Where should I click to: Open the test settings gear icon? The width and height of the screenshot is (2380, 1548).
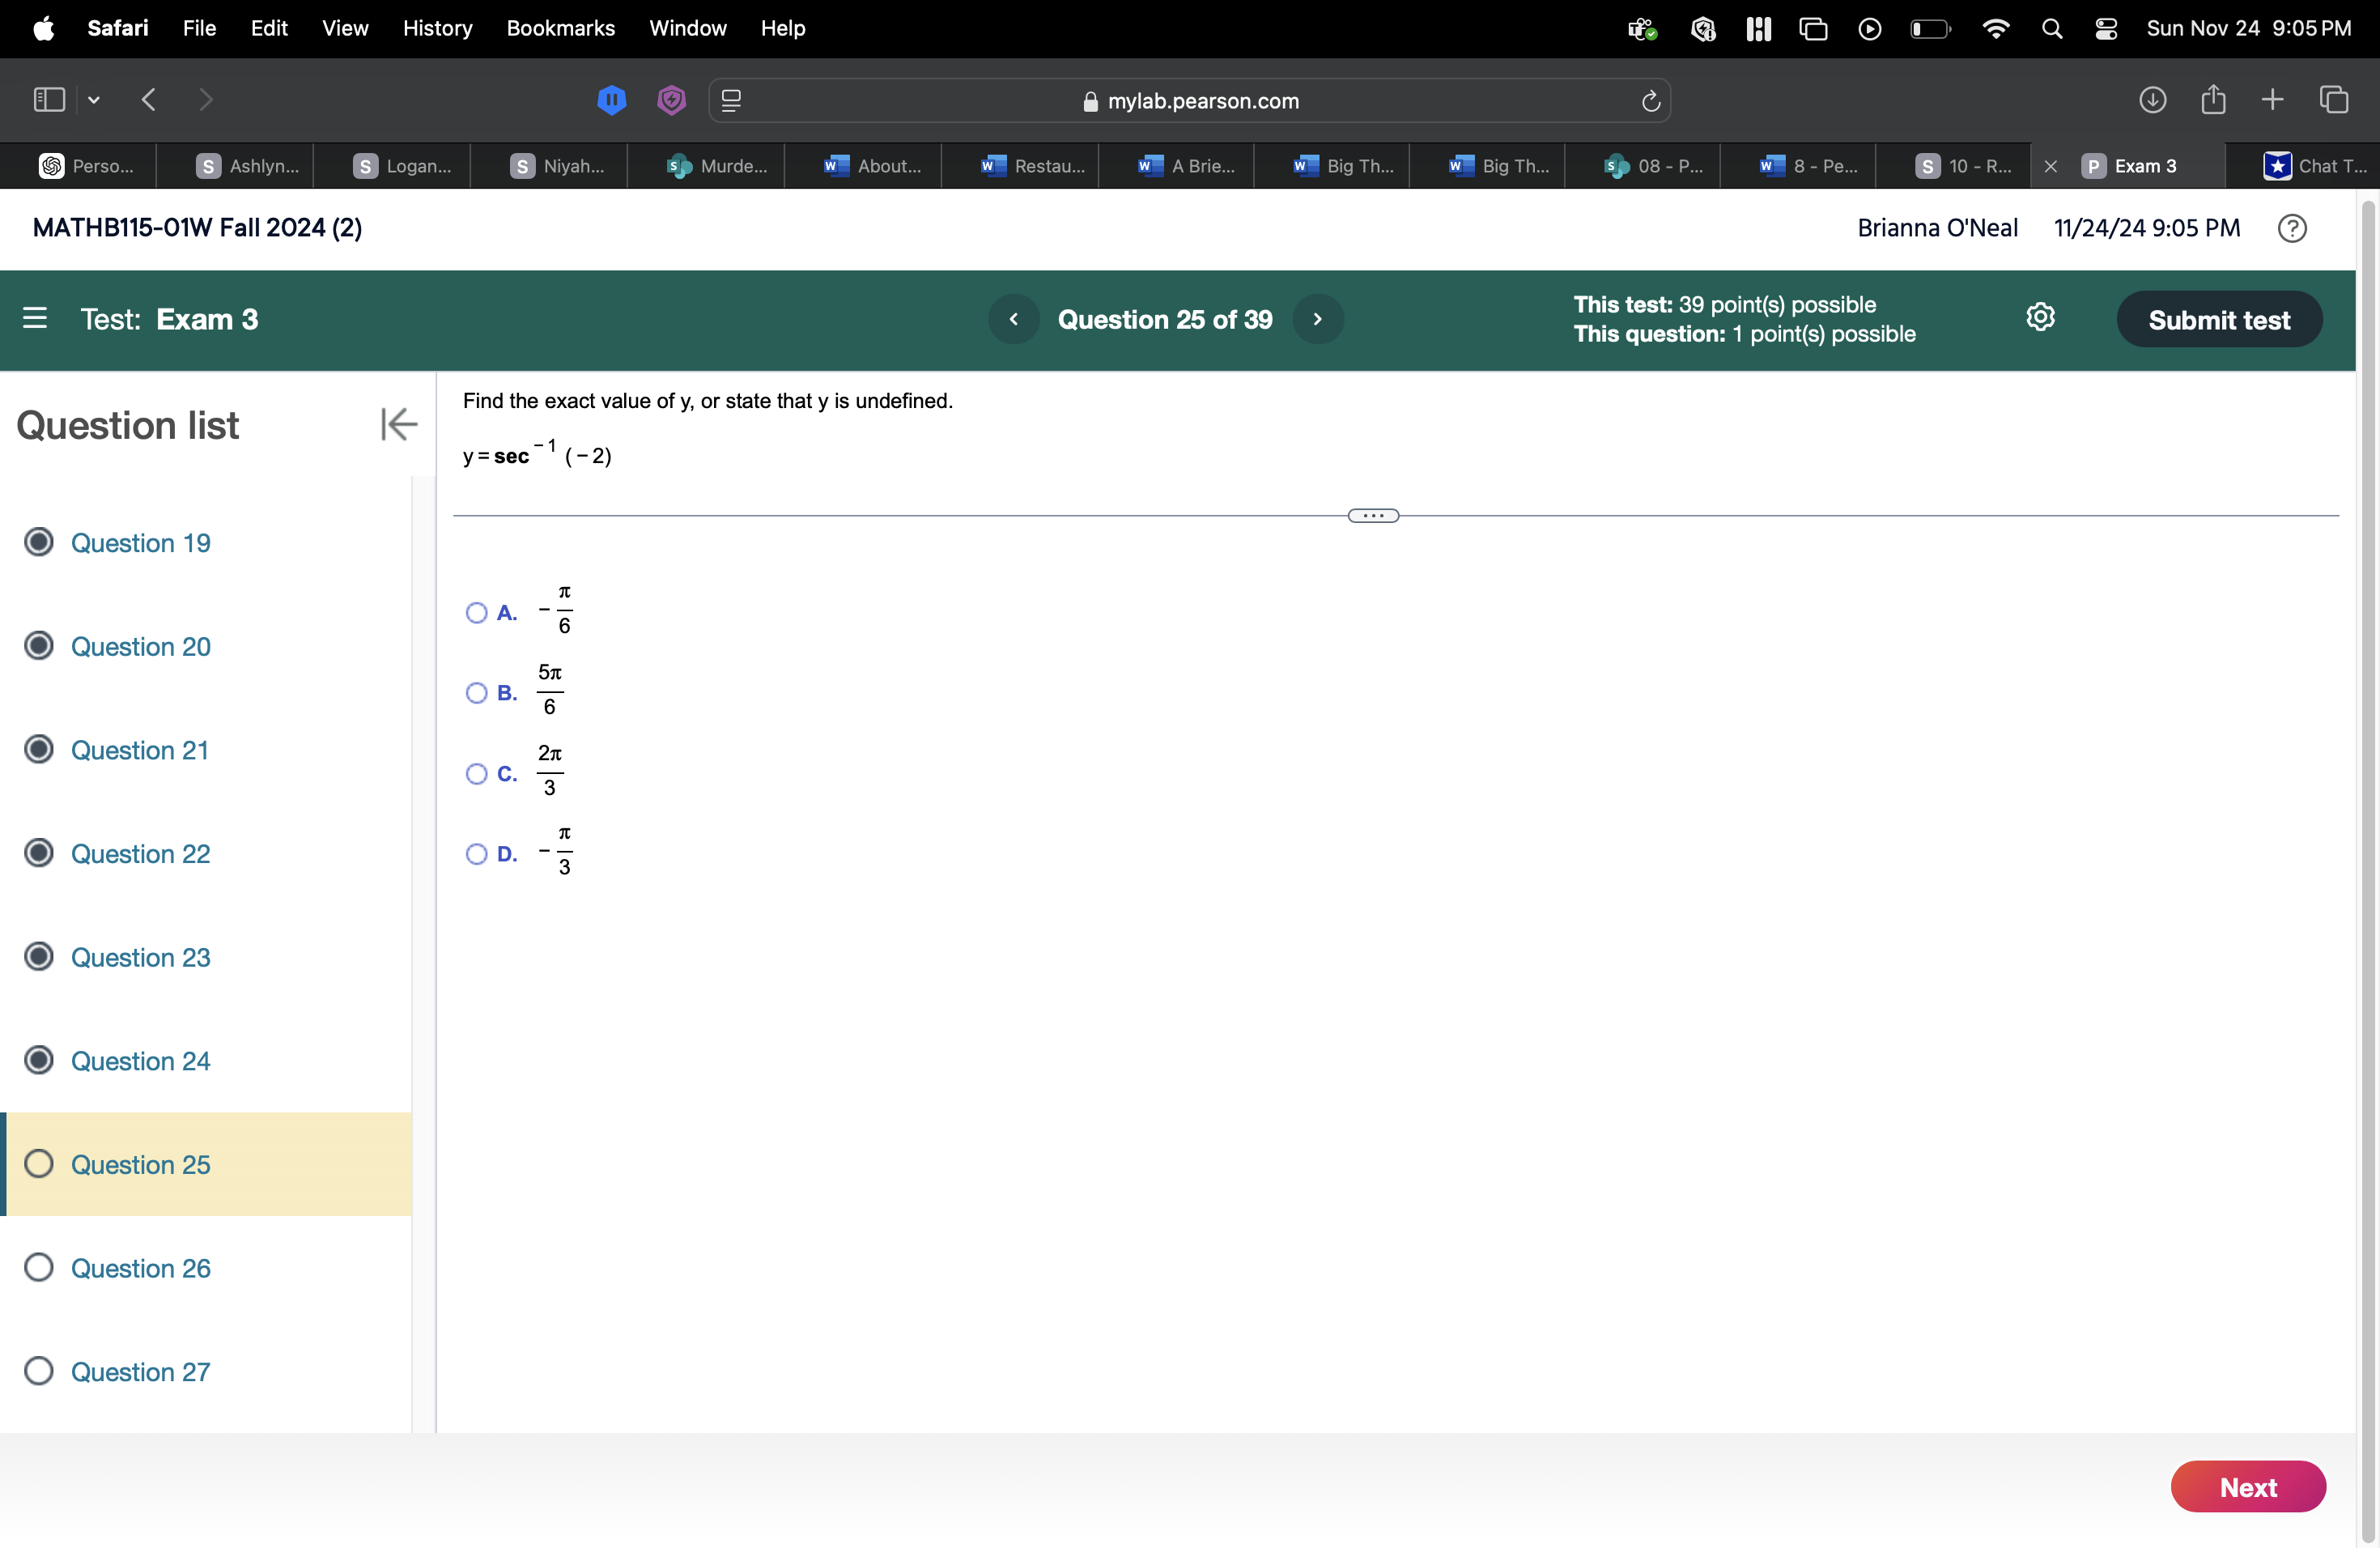point(2040,317)
